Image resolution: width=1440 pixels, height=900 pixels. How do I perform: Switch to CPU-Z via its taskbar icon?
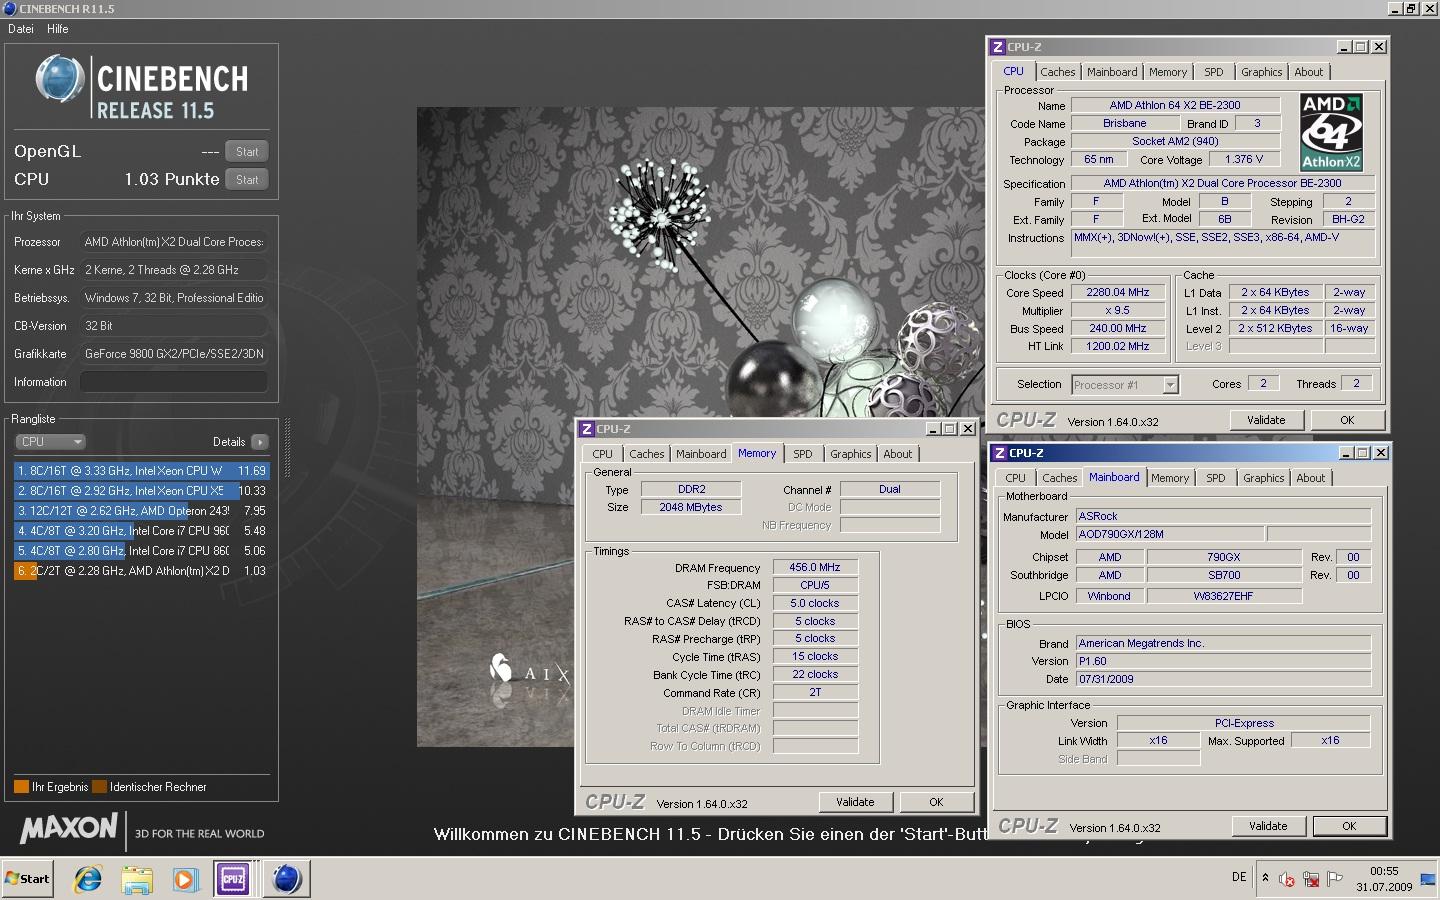[233, 879]
